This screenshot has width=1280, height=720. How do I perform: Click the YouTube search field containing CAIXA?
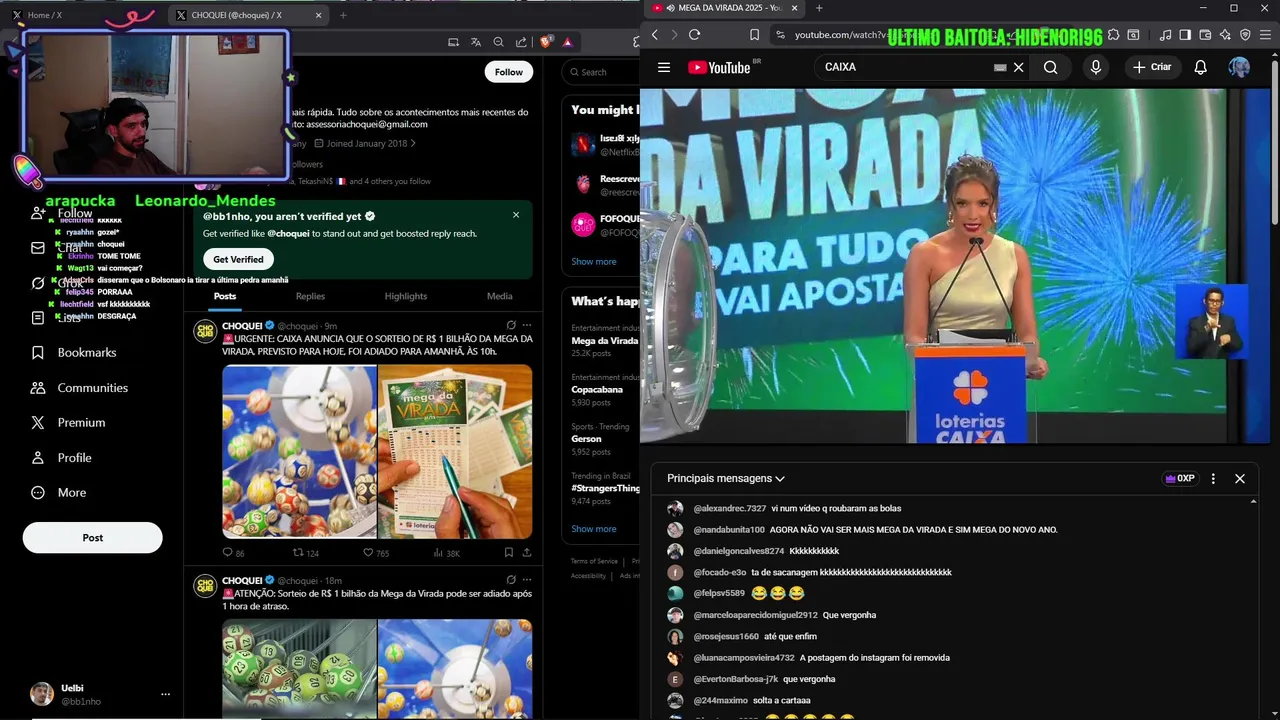pos(905,67)
